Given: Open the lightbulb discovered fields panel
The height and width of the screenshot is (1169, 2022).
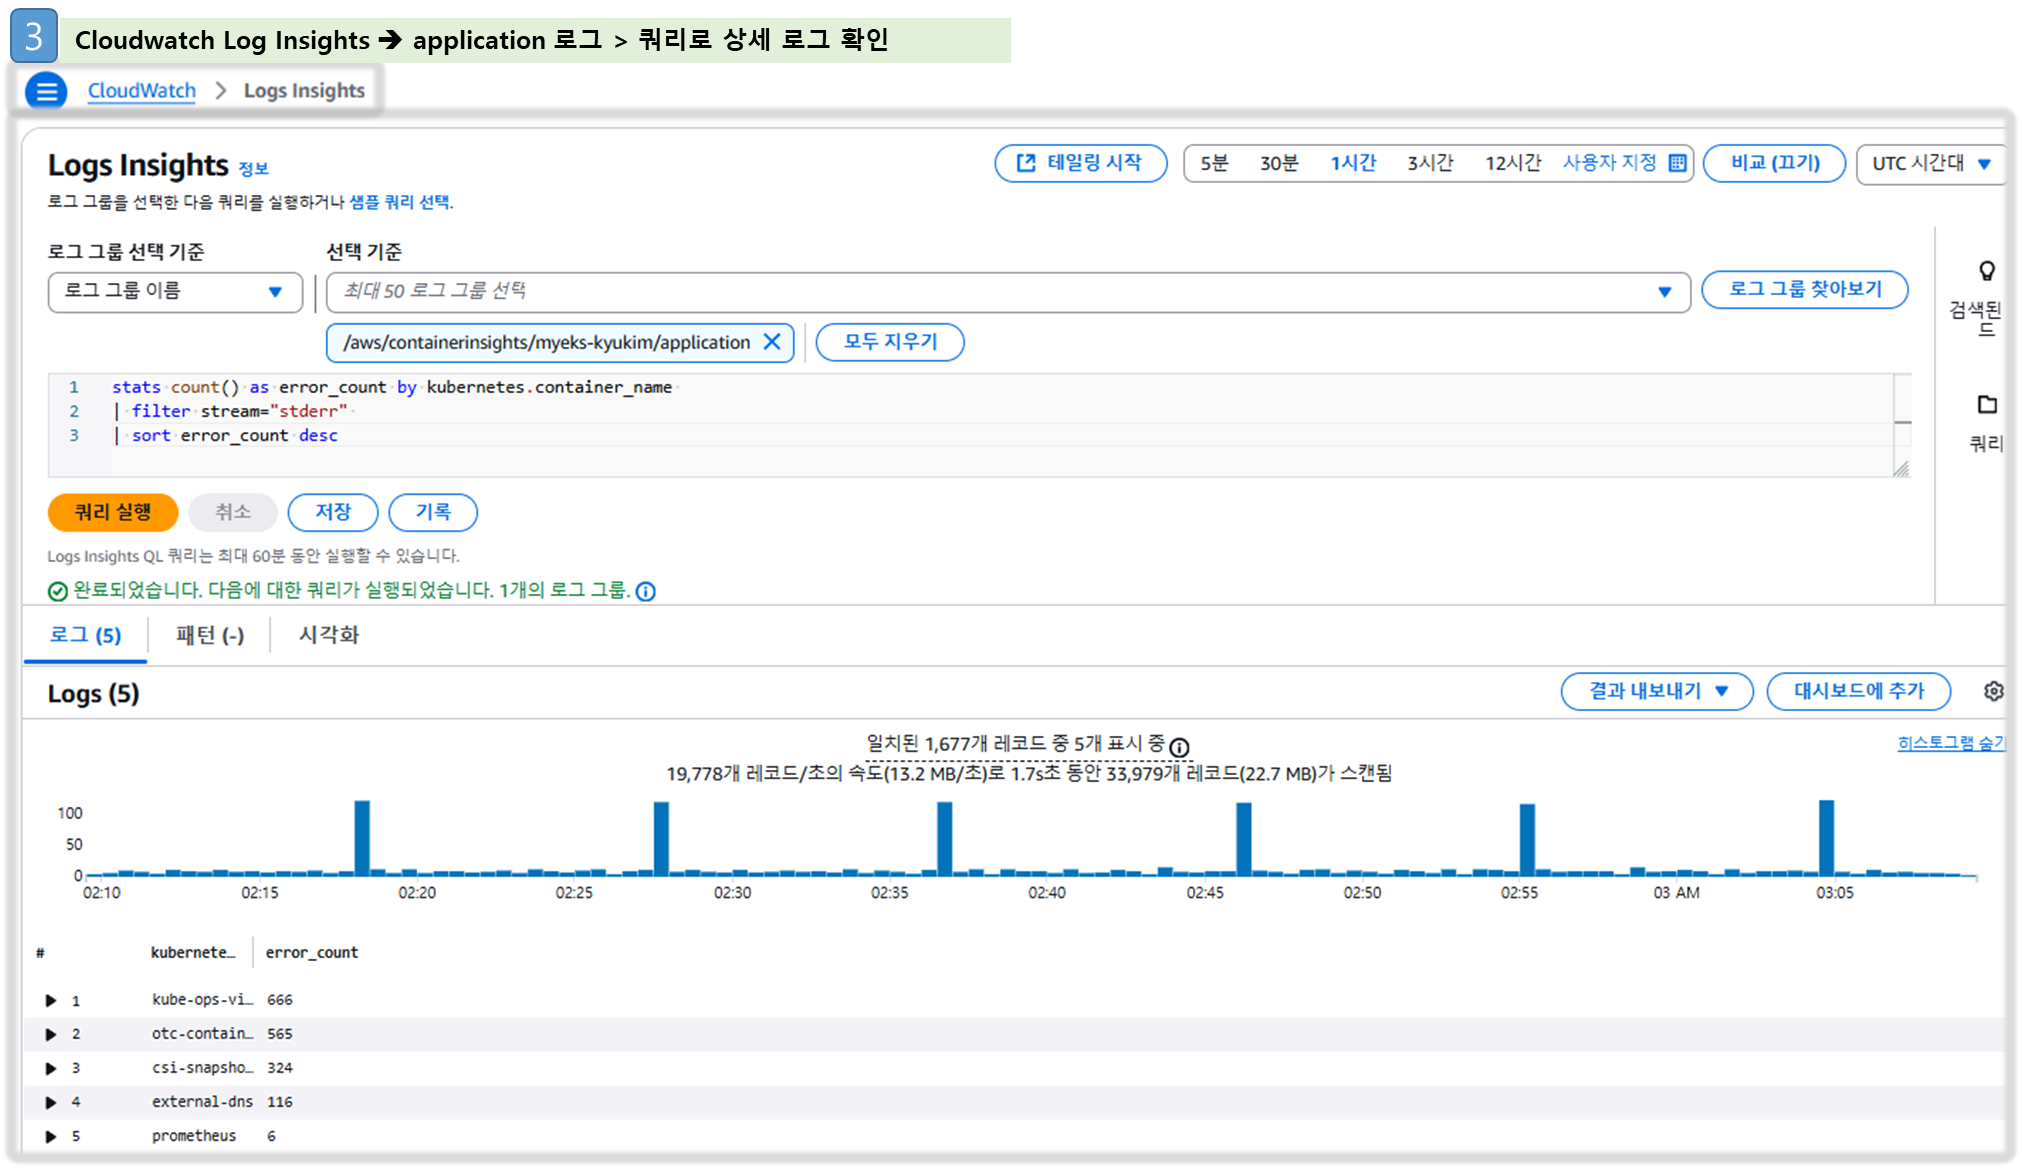Looking at the screenshot, I should pos(1986,271).
